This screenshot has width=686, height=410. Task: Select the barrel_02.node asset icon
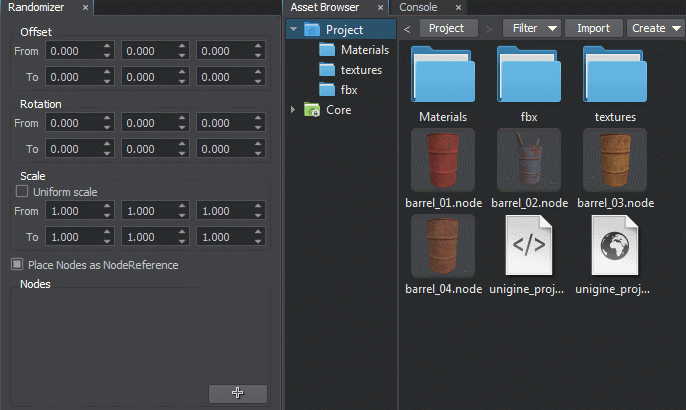click(529, 160)
